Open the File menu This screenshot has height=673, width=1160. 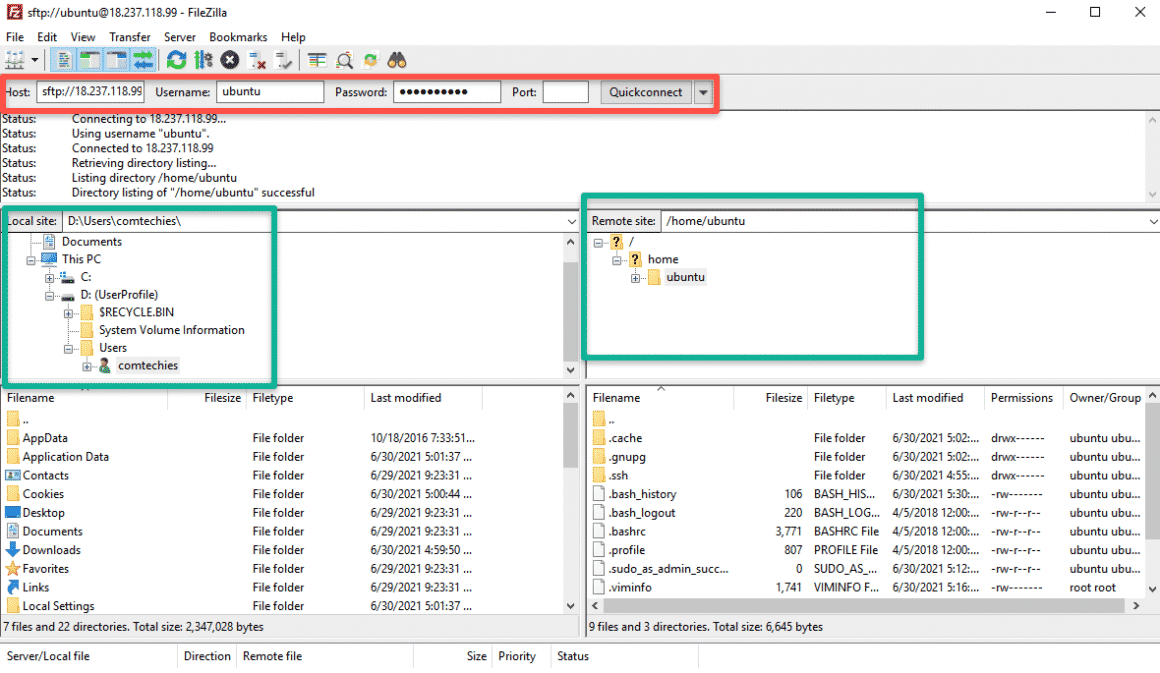(x=15, y=37)
